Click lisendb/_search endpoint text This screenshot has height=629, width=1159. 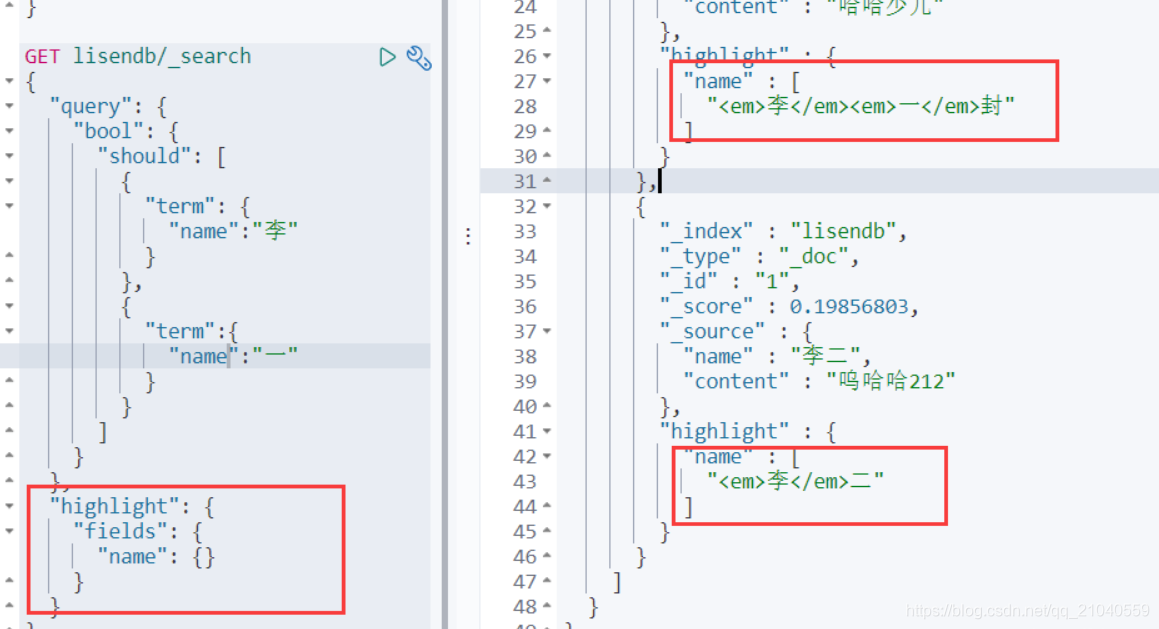(162, 57)
